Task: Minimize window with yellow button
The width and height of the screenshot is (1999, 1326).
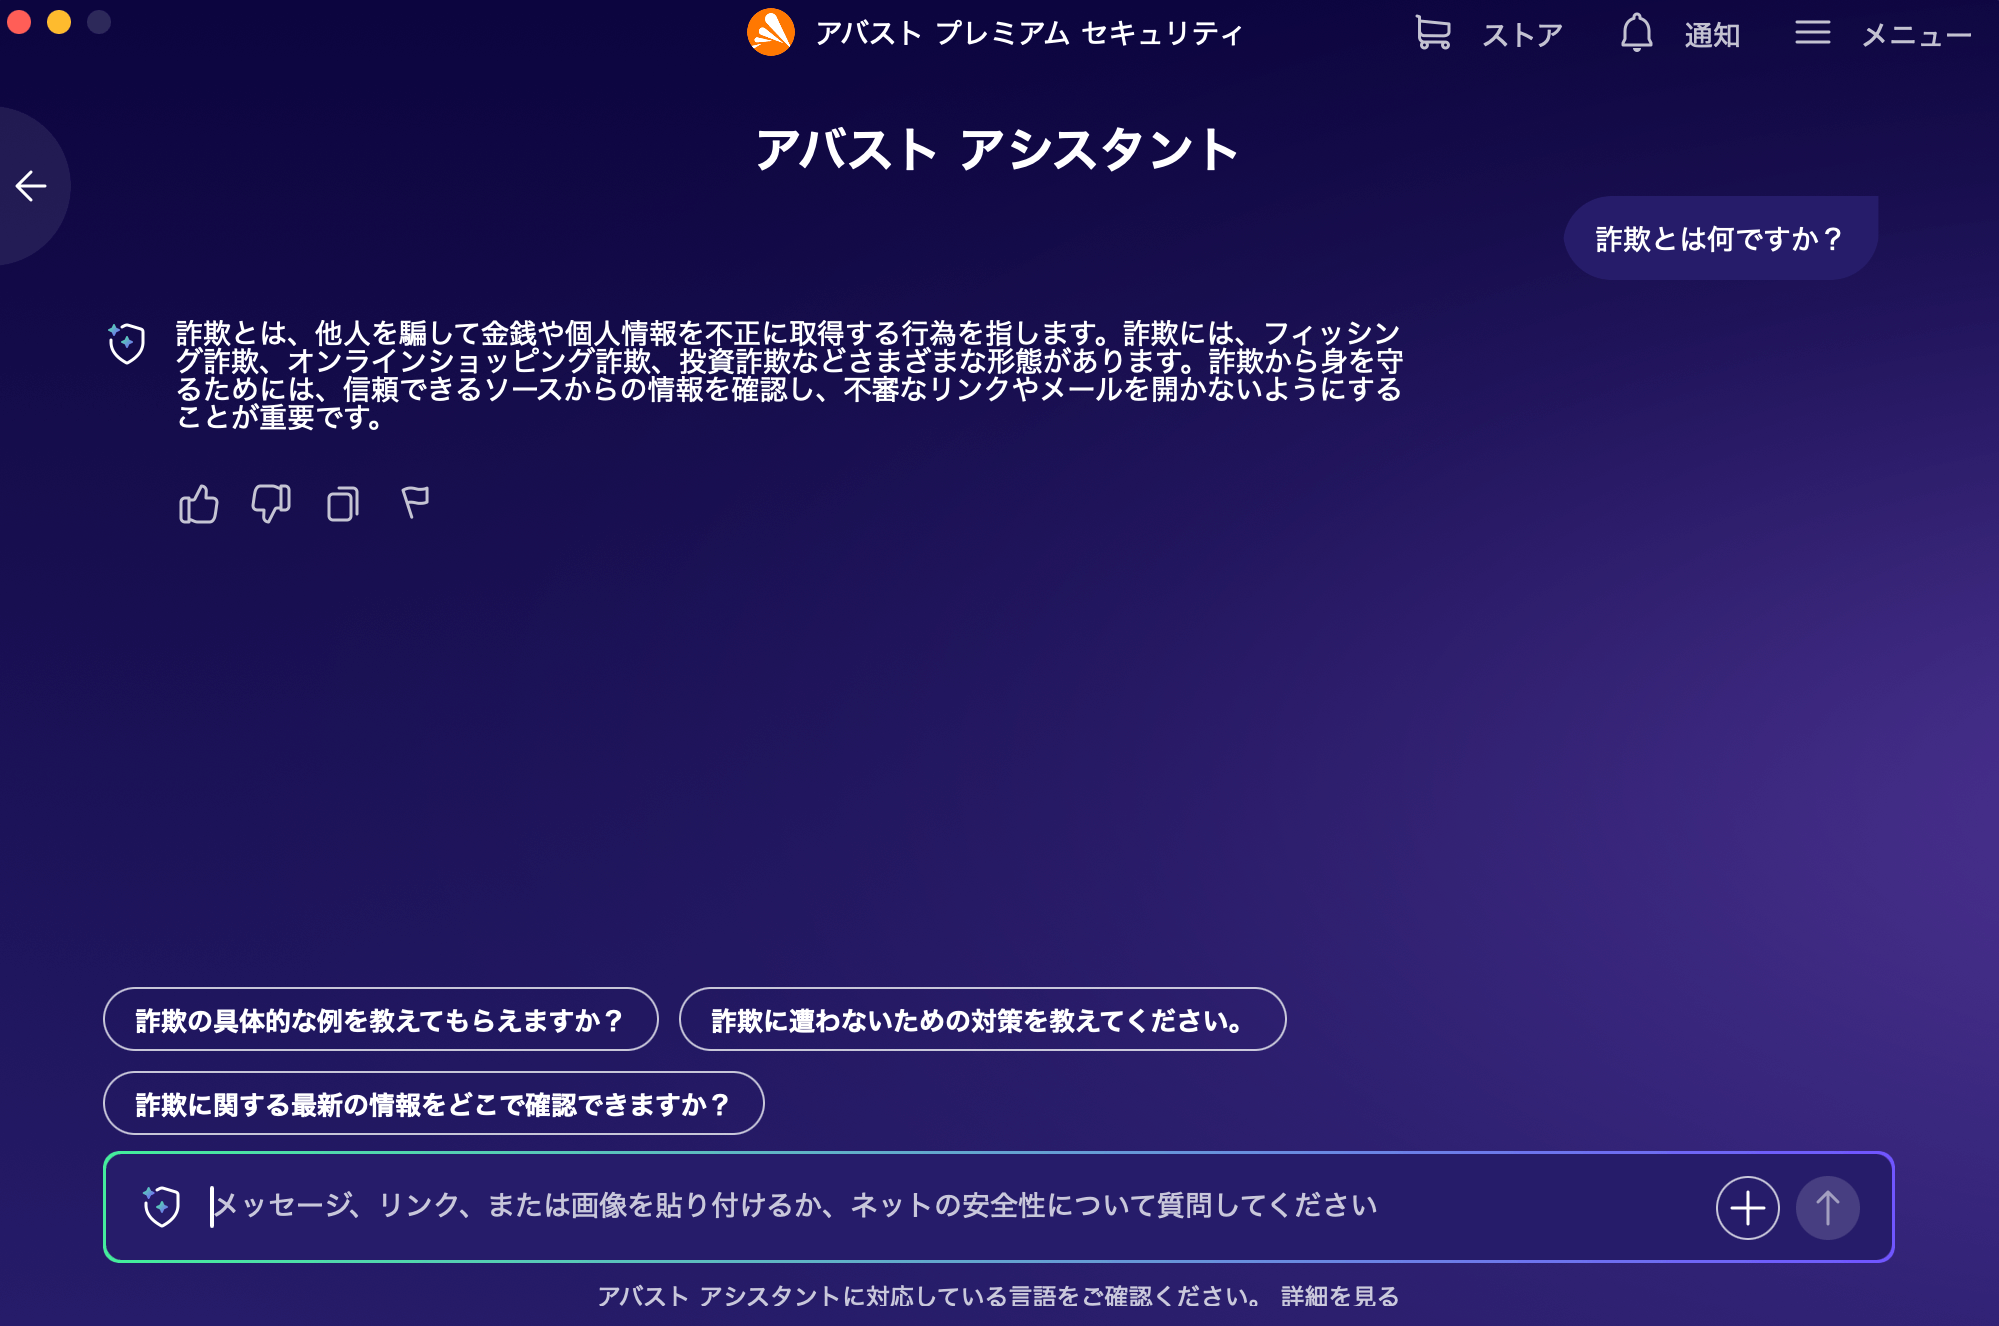Action: point(59,21)
